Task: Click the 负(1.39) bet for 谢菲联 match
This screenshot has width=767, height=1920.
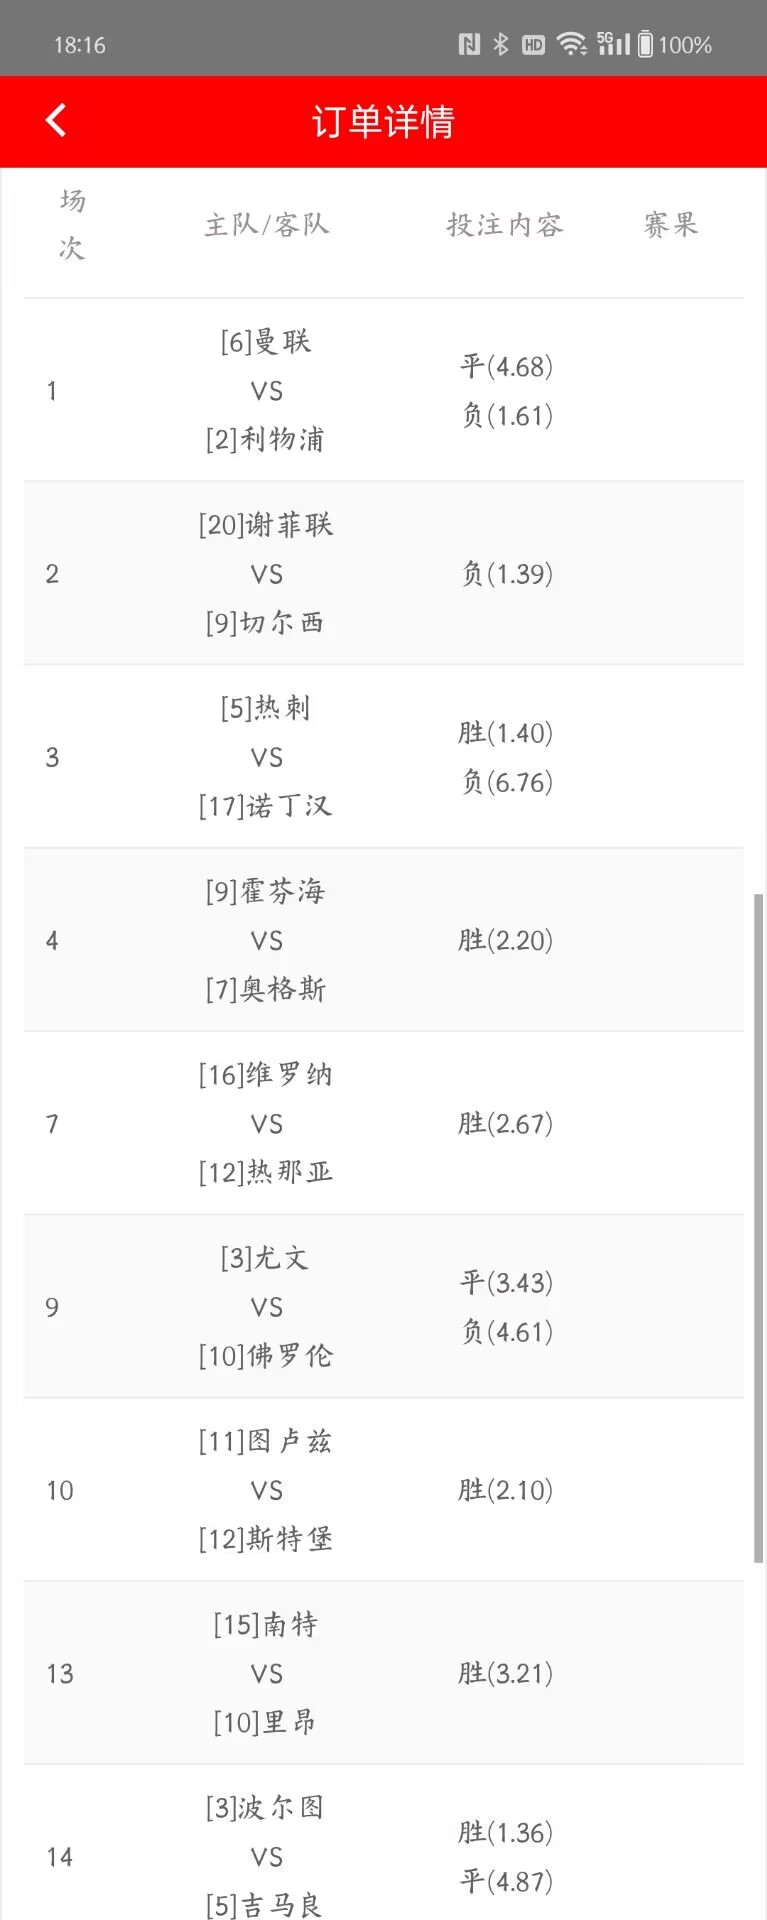Action: pos(507,574)
